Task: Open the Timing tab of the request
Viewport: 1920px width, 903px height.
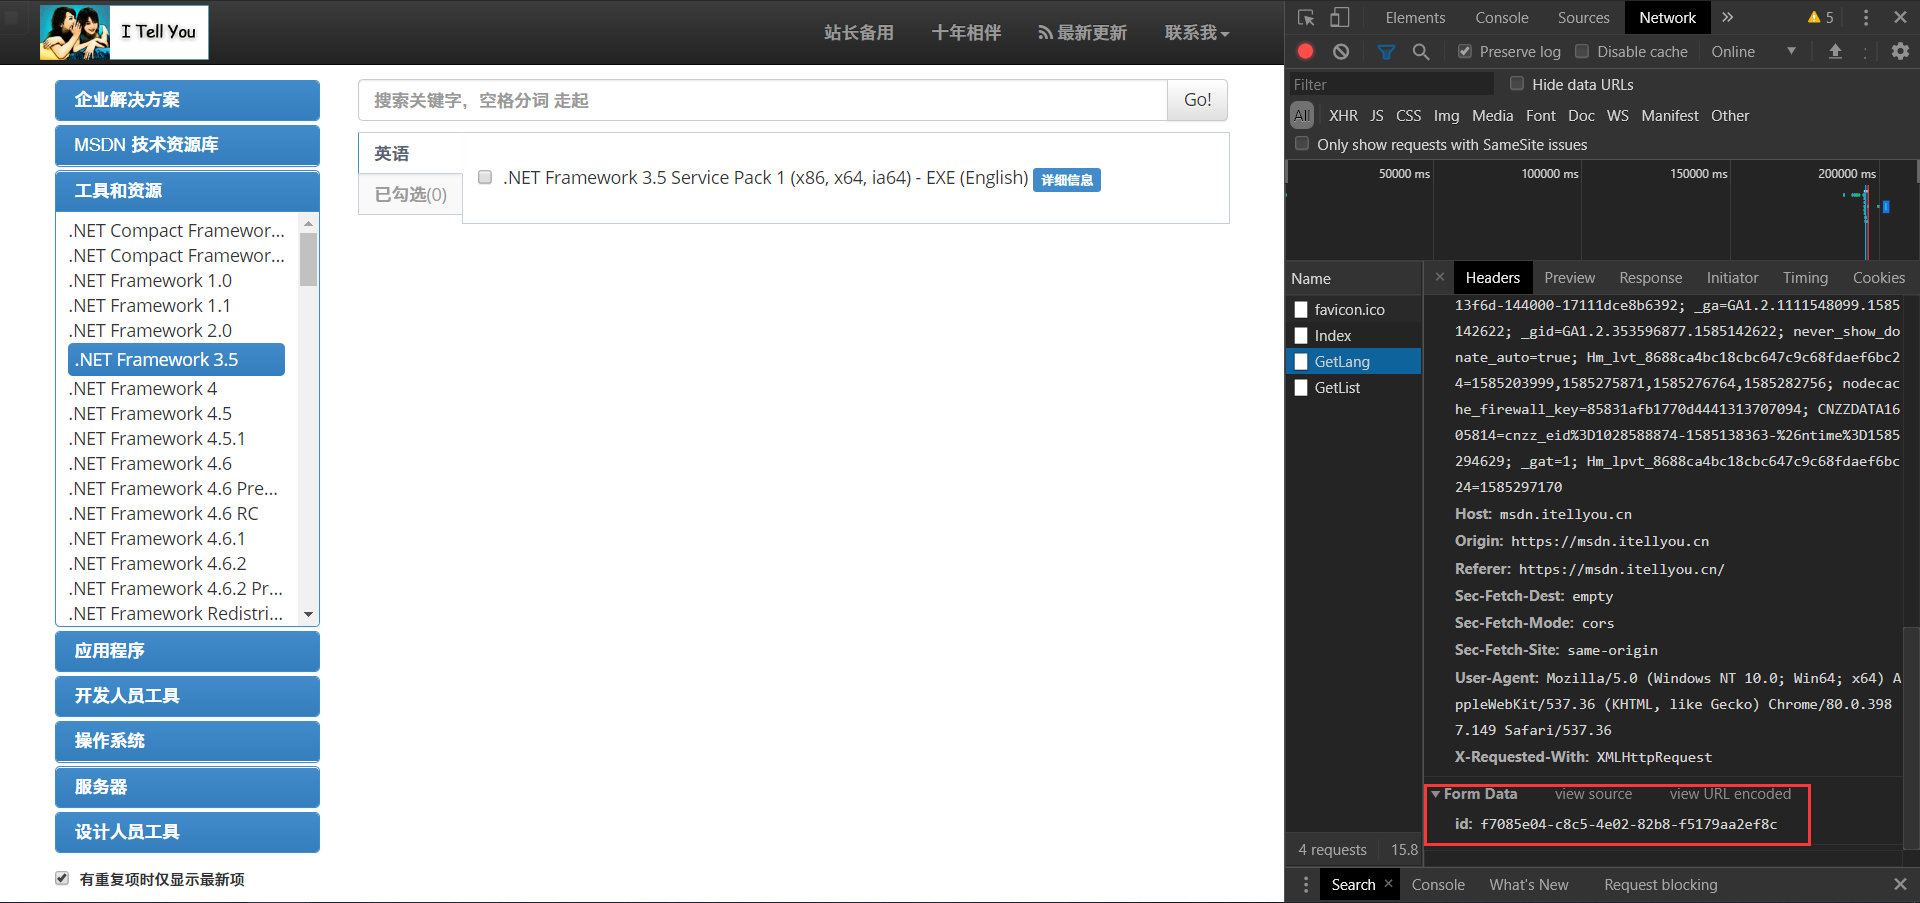Action: (x=1805, y=278)
